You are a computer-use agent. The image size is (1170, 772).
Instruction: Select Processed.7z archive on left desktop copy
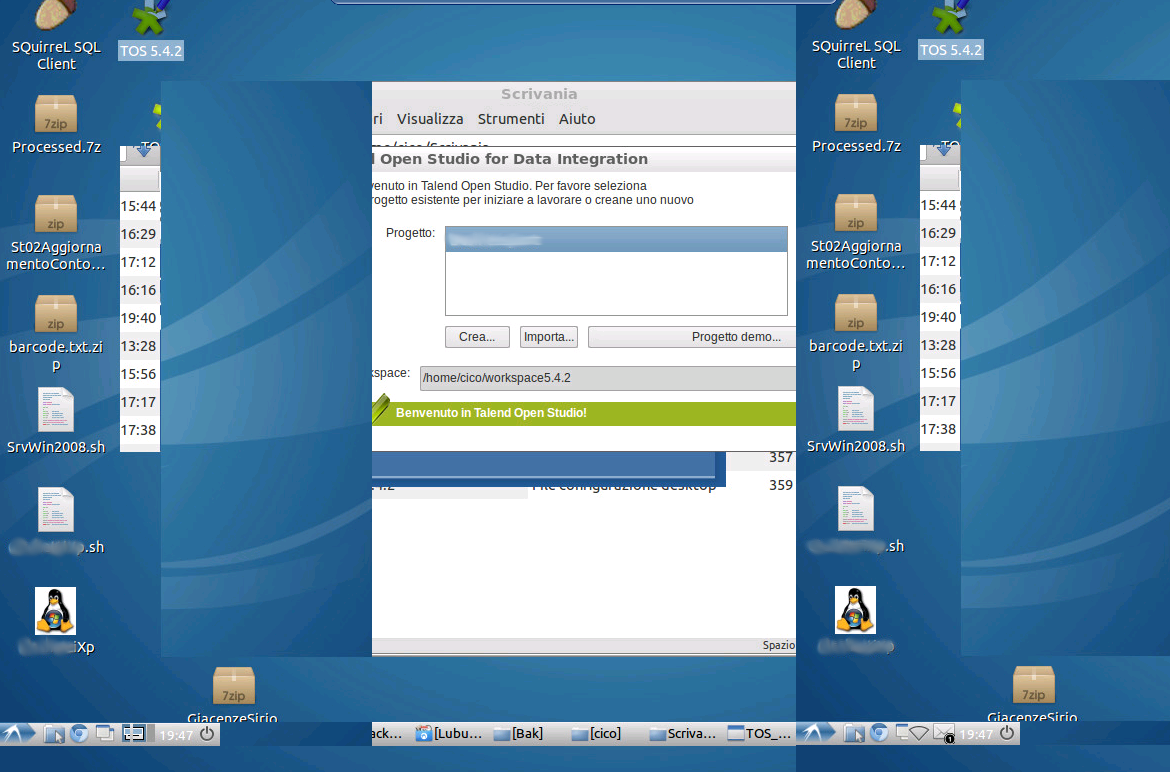(x=56, y=125)
